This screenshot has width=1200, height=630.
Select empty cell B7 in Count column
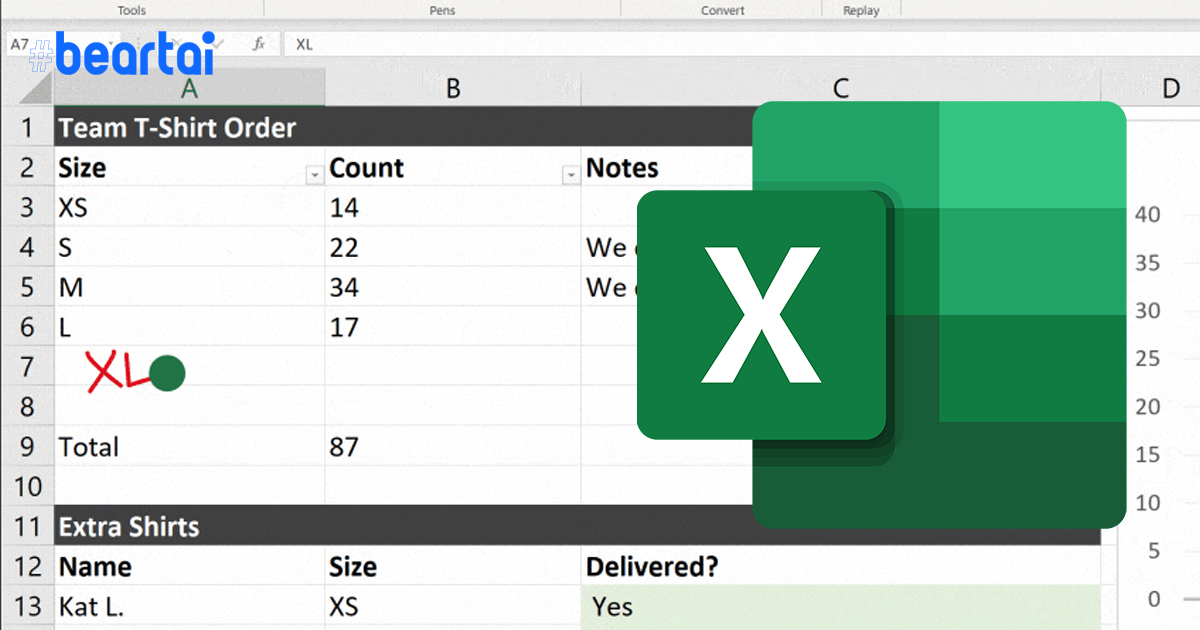[x=453, y=367]
